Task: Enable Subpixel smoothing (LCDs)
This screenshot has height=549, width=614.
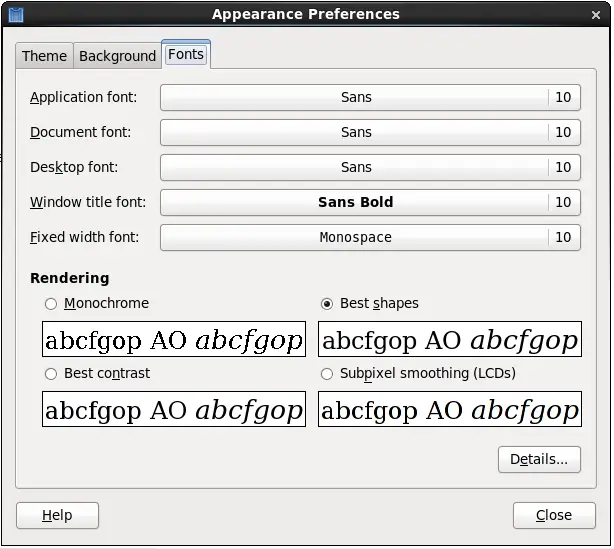Action: tap(327, 373)
